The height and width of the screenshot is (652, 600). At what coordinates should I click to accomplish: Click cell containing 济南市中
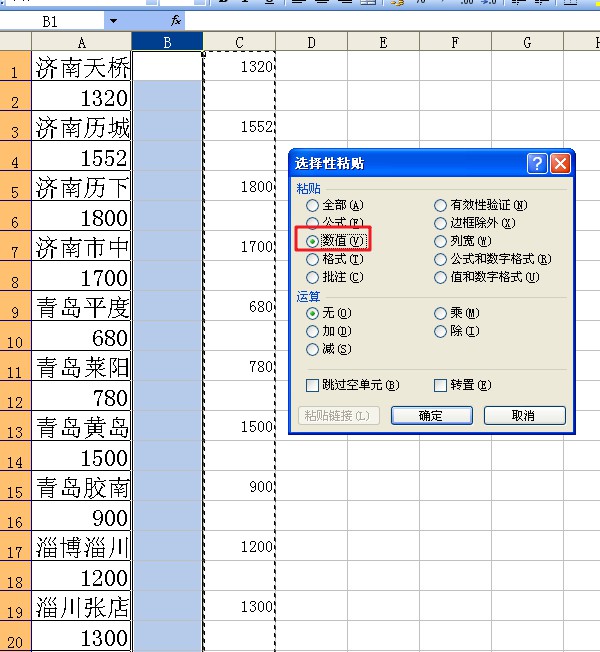81,246
